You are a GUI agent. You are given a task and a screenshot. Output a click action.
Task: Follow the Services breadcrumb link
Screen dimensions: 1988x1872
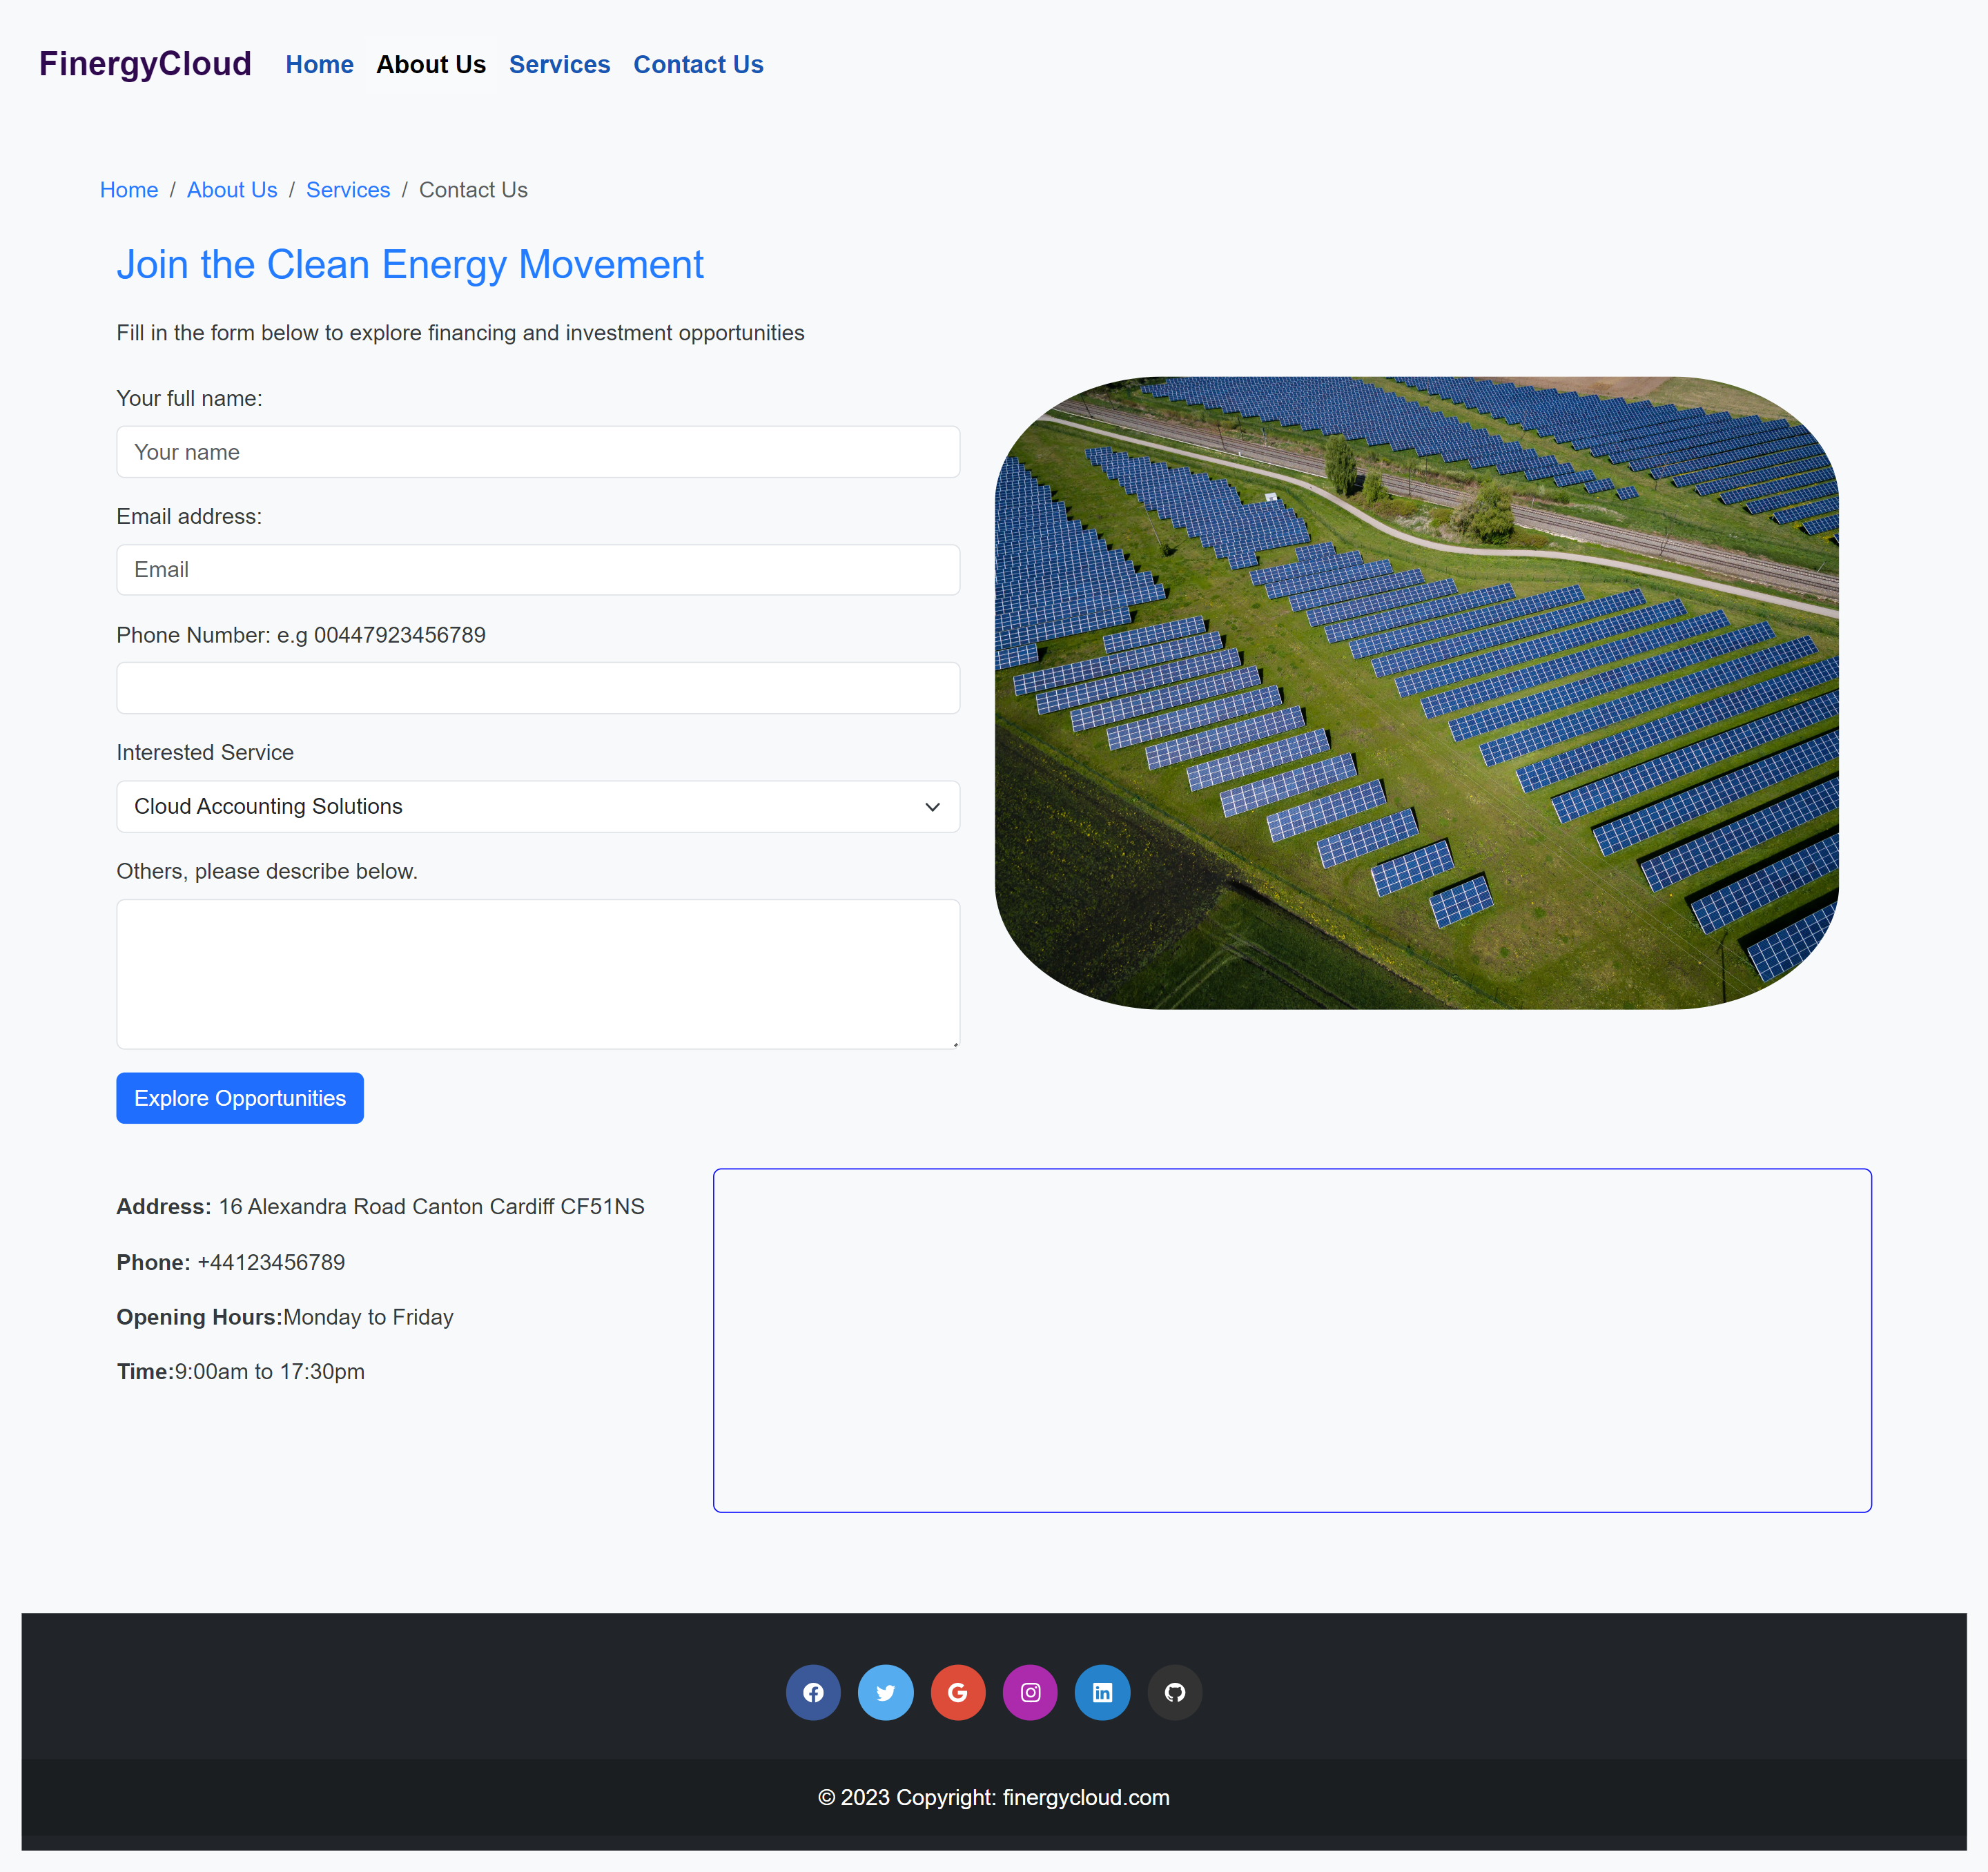tap(348, 190)
